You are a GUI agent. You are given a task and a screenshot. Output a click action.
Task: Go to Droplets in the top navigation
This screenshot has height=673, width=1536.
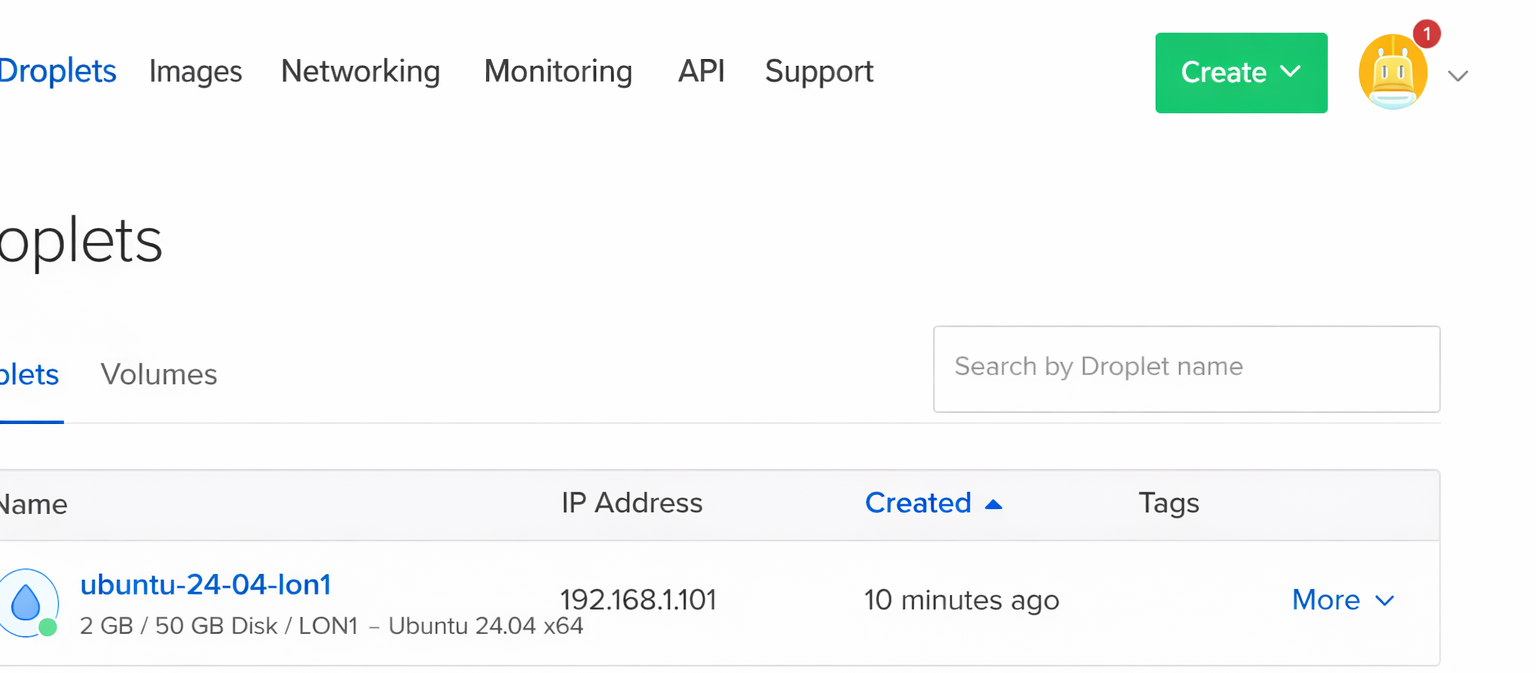pyautogui.click(x=58, y=71)
